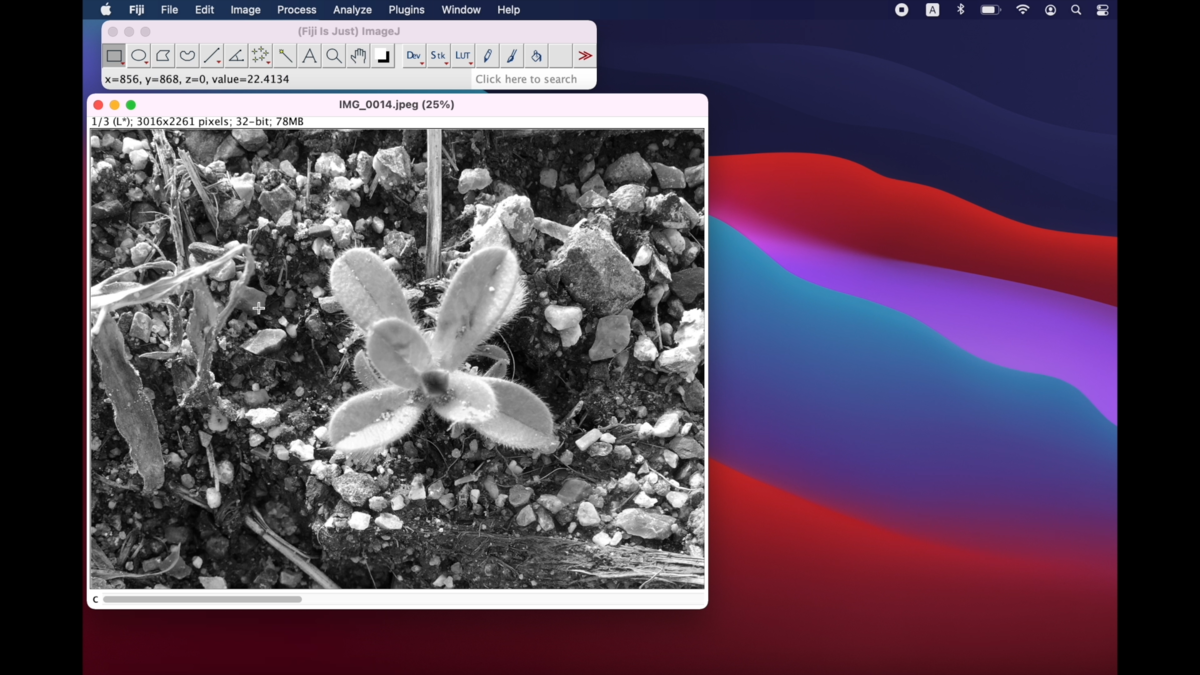The image size is (1200, 675).
Task: Pick the Hand scrolling tool
Action: [x=358, y=56]
